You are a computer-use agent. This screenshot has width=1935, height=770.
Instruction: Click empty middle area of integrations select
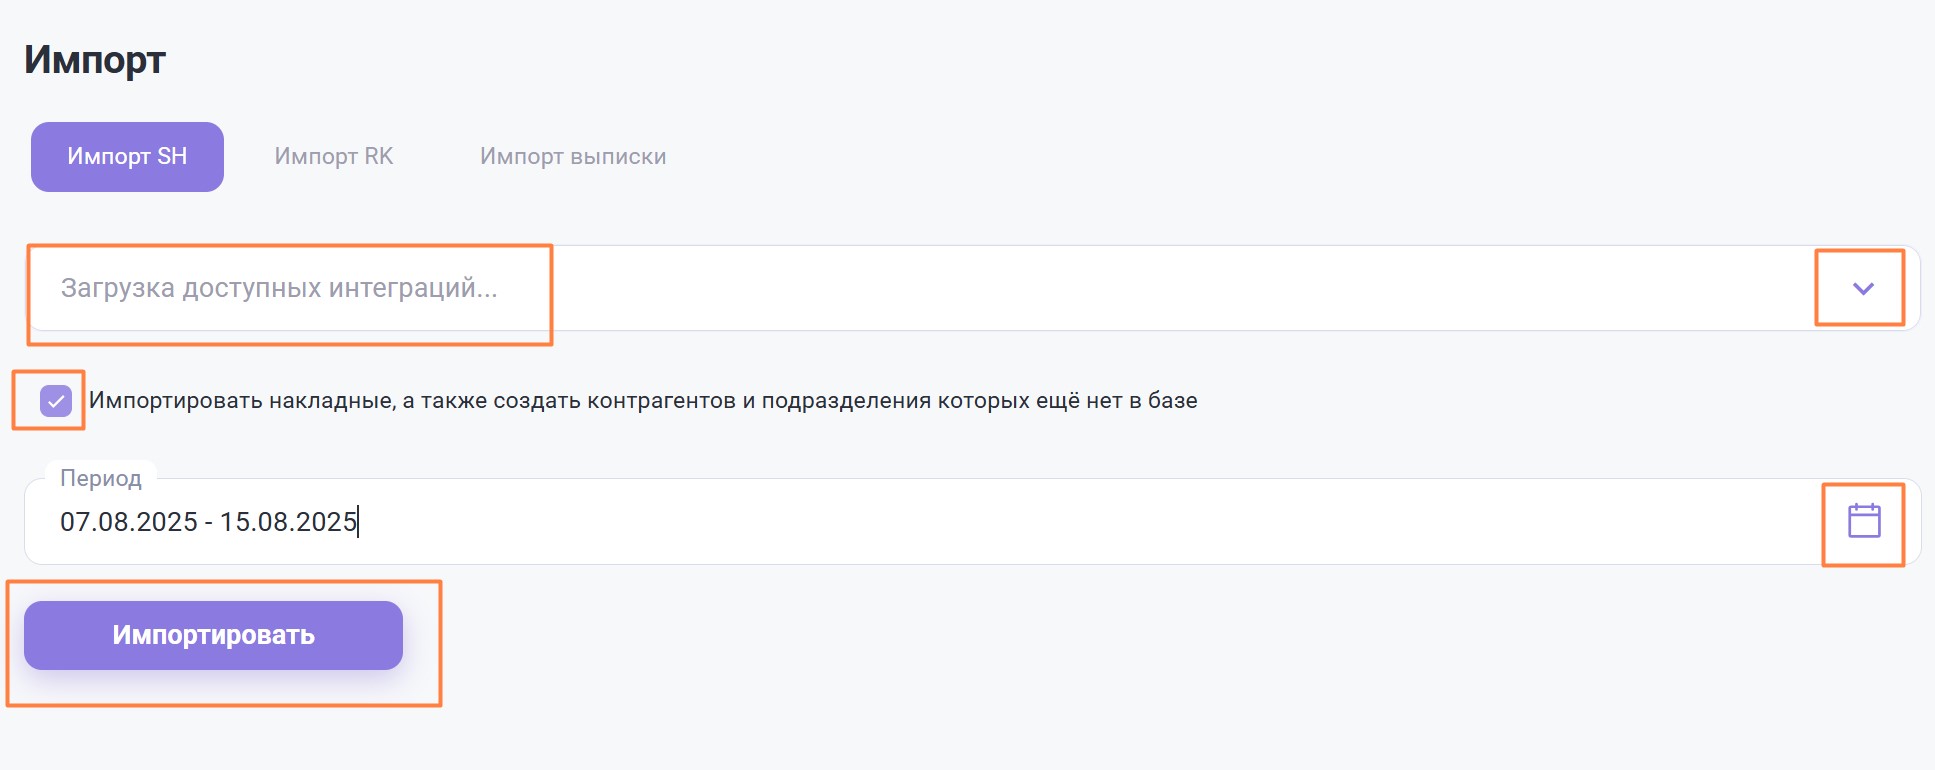pyautogui.click(x=1100, y=288)
